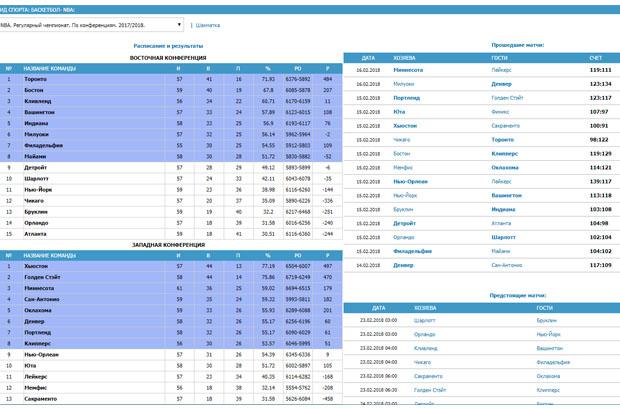Screen dimensions: 620x410
Task: Click guest team Клипперс in the 119:129 match
Action: click(x=504, y=154)
